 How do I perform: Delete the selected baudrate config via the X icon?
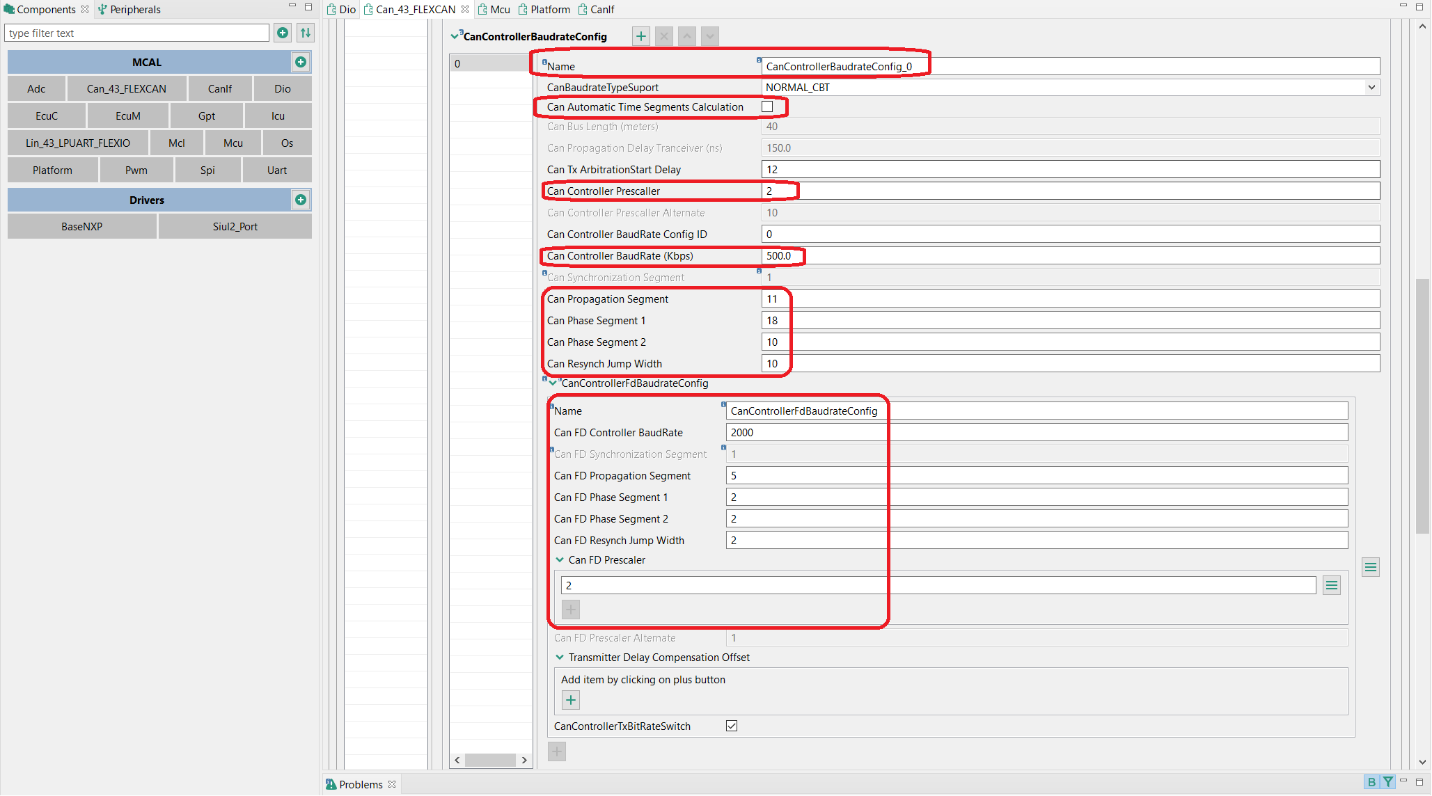[x=664, y=36]
